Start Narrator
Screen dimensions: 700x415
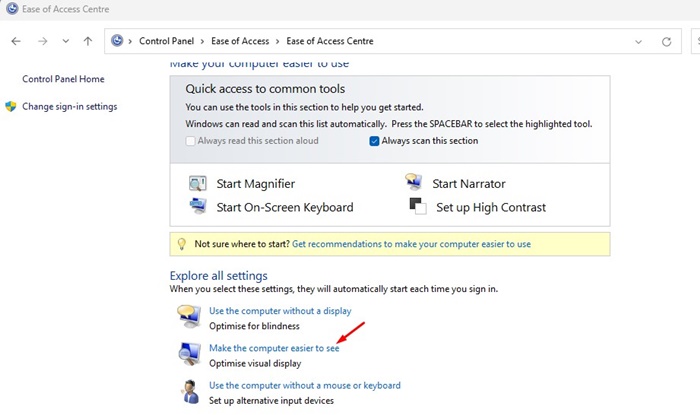[469, 184]
